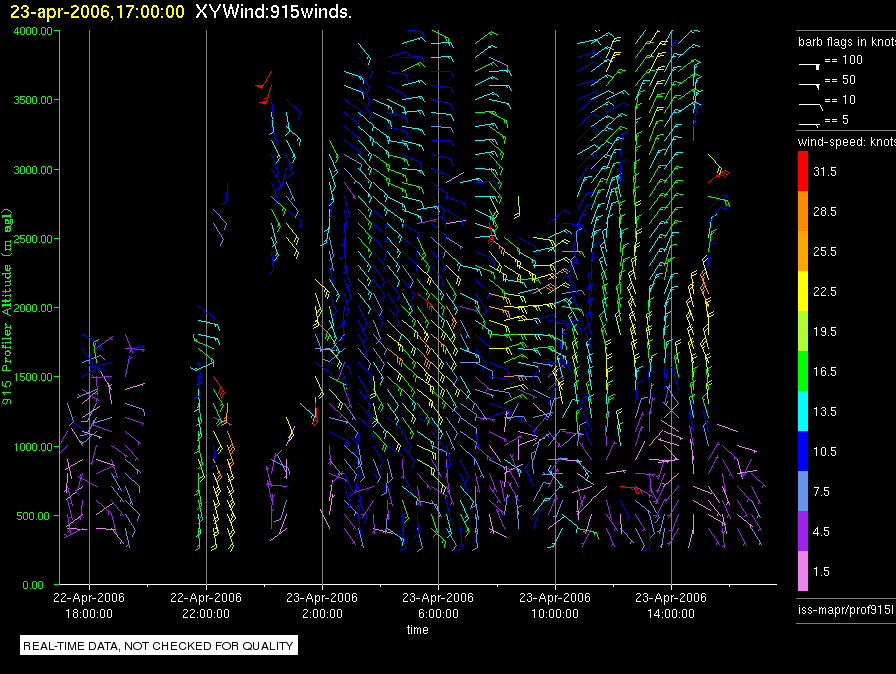
Task: Click the 13.5 wind-speed value label
Action: 825,411
